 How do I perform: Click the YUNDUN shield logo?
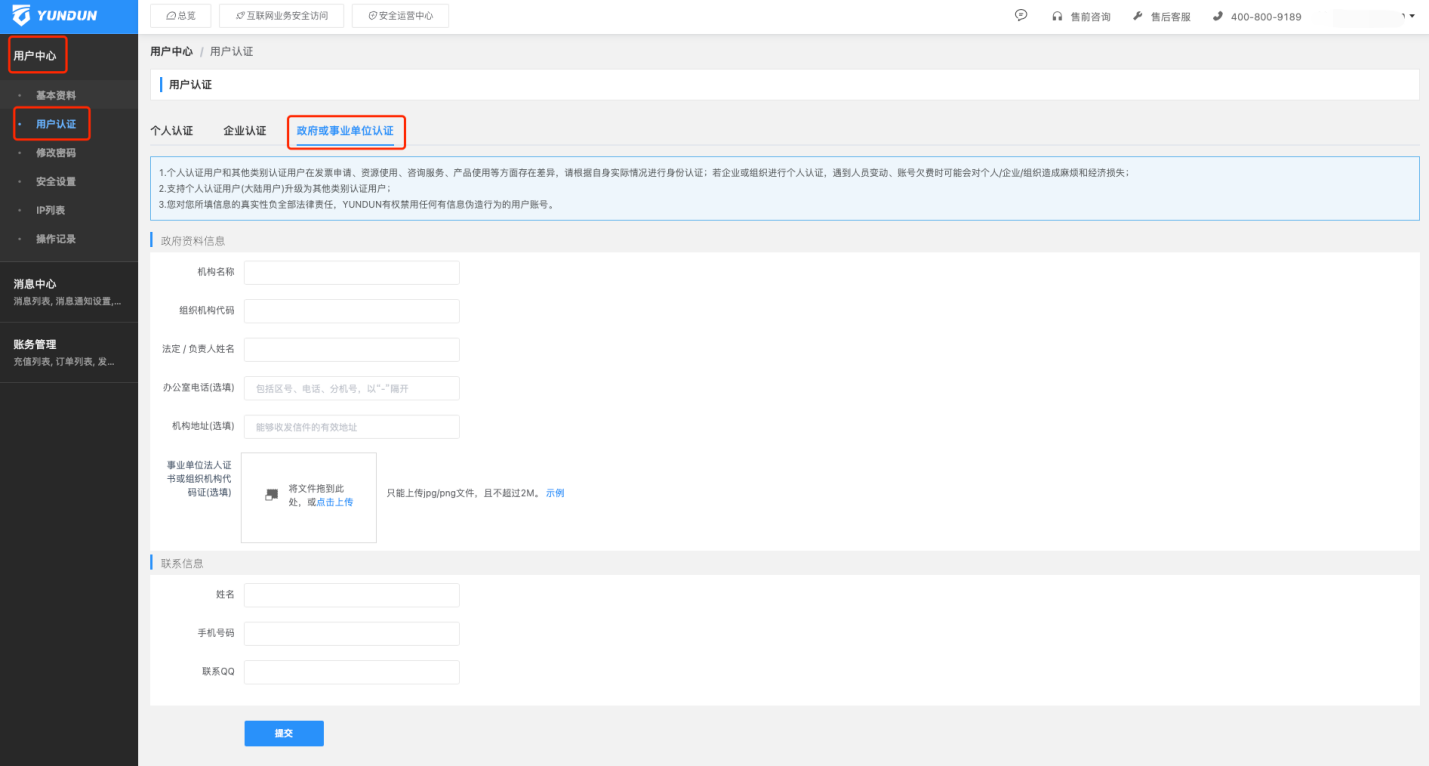pyautogui.click(x=21, y=15)
